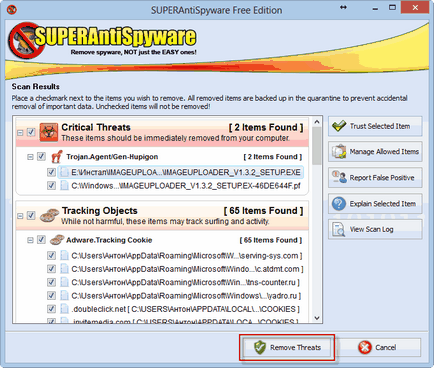The height and width of the screenshot is (368, 434).
Task: Collapse the Trojan.Agent/Gen-Hupigon tree node
Action: click(30, 157)
